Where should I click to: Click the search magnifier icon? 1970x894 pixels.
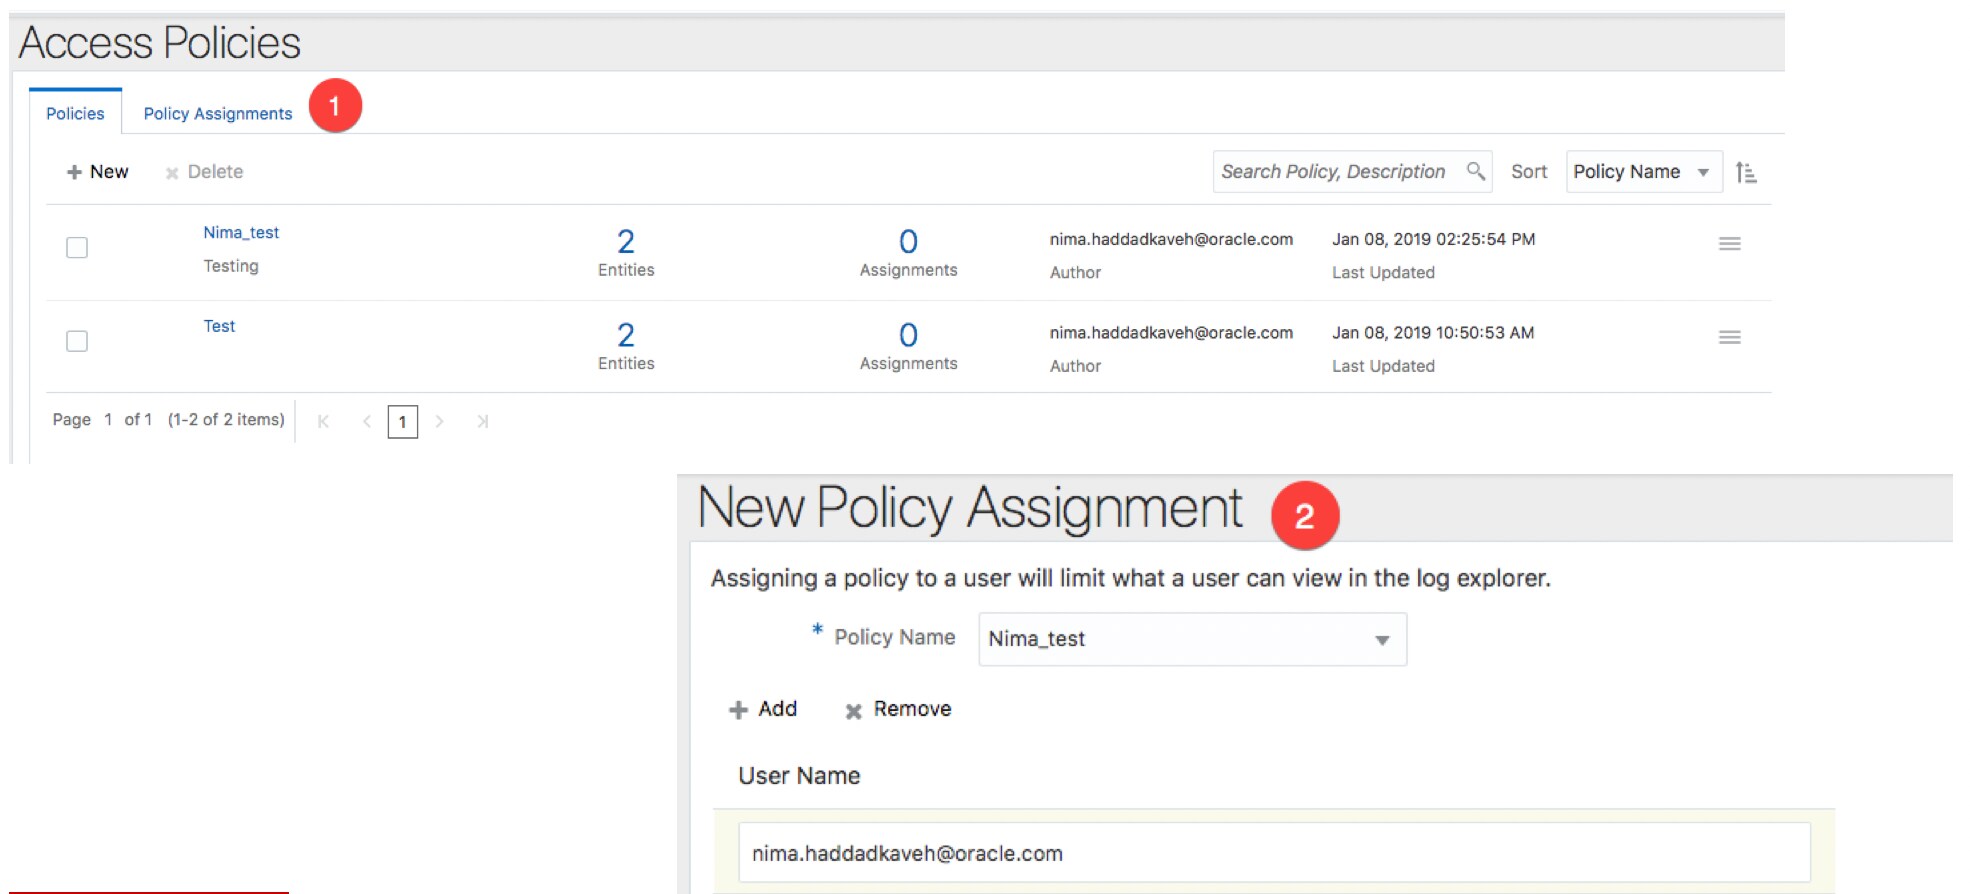pyautogui.click(x=1475, y=171)
